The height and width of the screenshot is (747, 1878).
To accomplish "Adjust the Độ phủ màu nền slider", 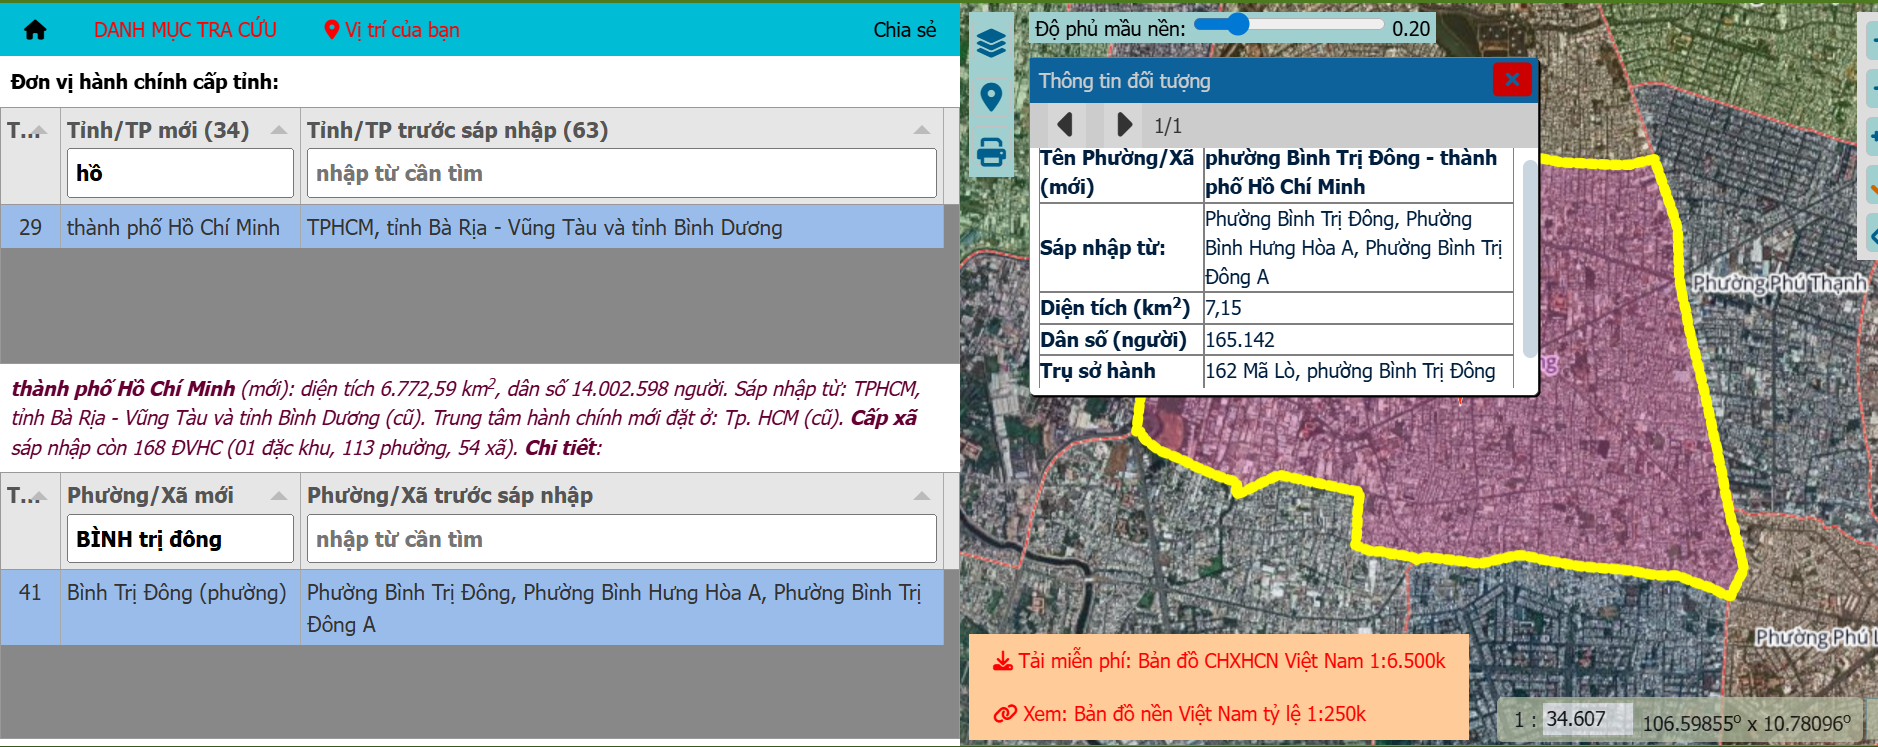I will pos(1237,25).
